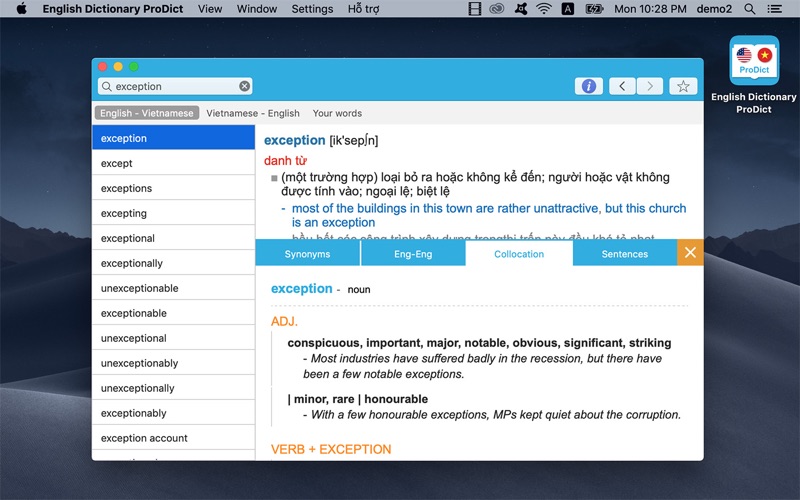This screenshot has height=500, width=800.
Task: Click the Creative Cloud menu bar icon
Action: tap(496, 9)
